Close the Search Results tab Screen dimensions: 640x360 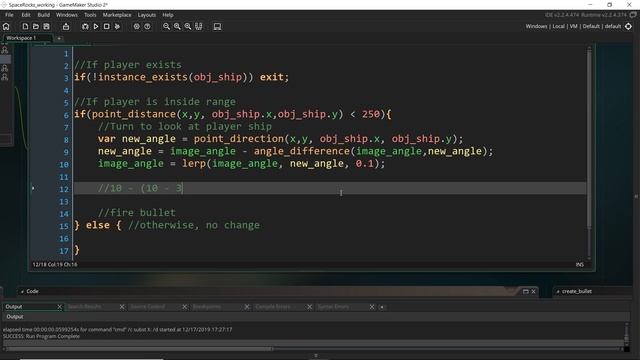click(x=122, y=307)
